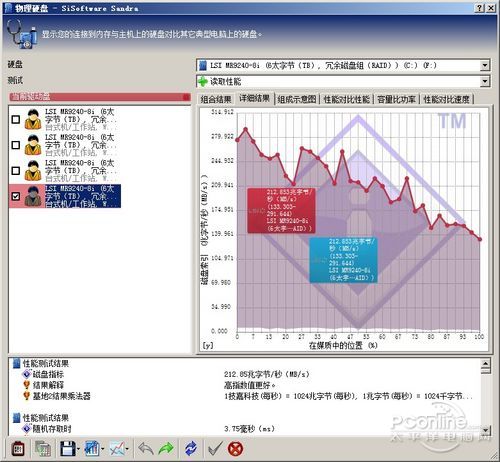This screenshot has height=462, width=500.
Task: Switch to the 性能对比性能 tab
Action: click(x=347, y=99)
